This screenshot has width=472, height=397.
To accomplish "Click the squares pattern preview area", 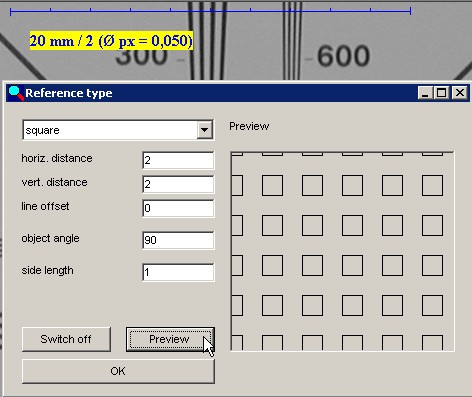I will coord(342,251).
